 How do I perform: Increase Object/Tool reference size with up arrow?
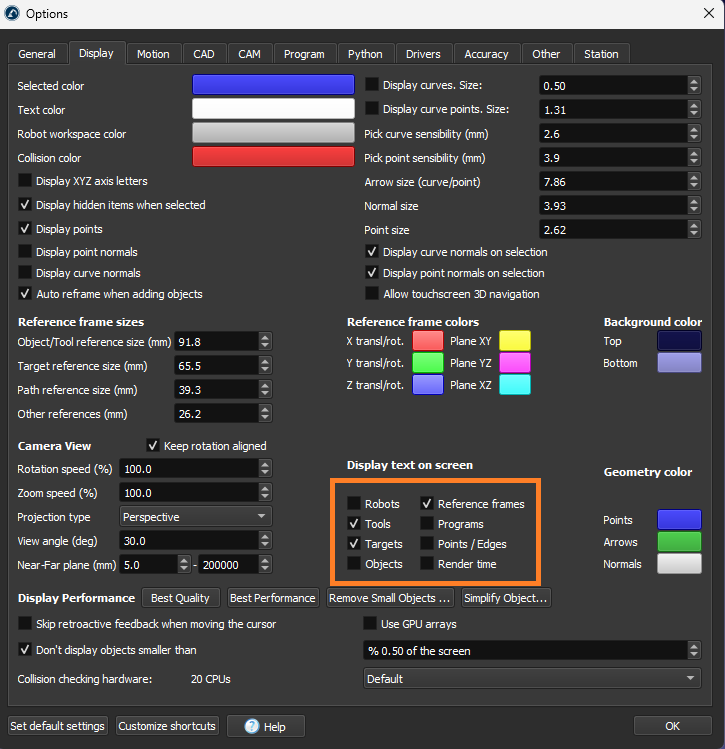coord(264,337)
